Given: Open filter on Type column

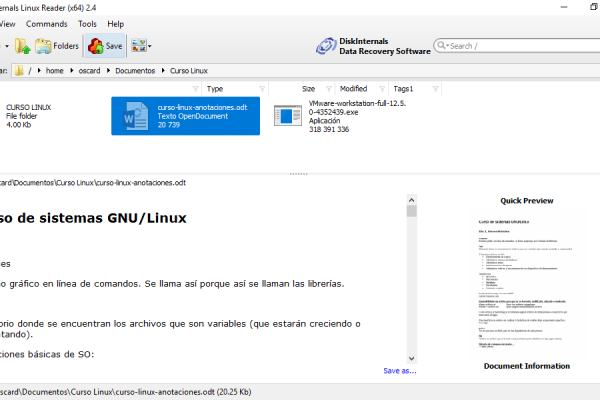Looking at the screenshot, I should (262, 89).
